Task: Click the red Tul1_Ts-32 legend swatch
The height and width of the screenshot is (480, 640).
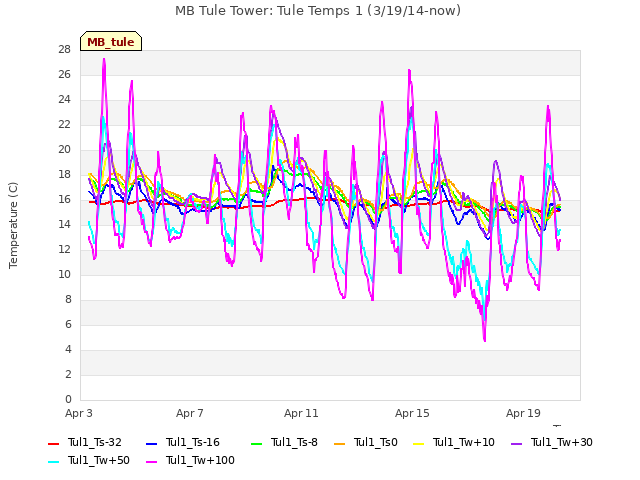Action: [x=53, y=444]
